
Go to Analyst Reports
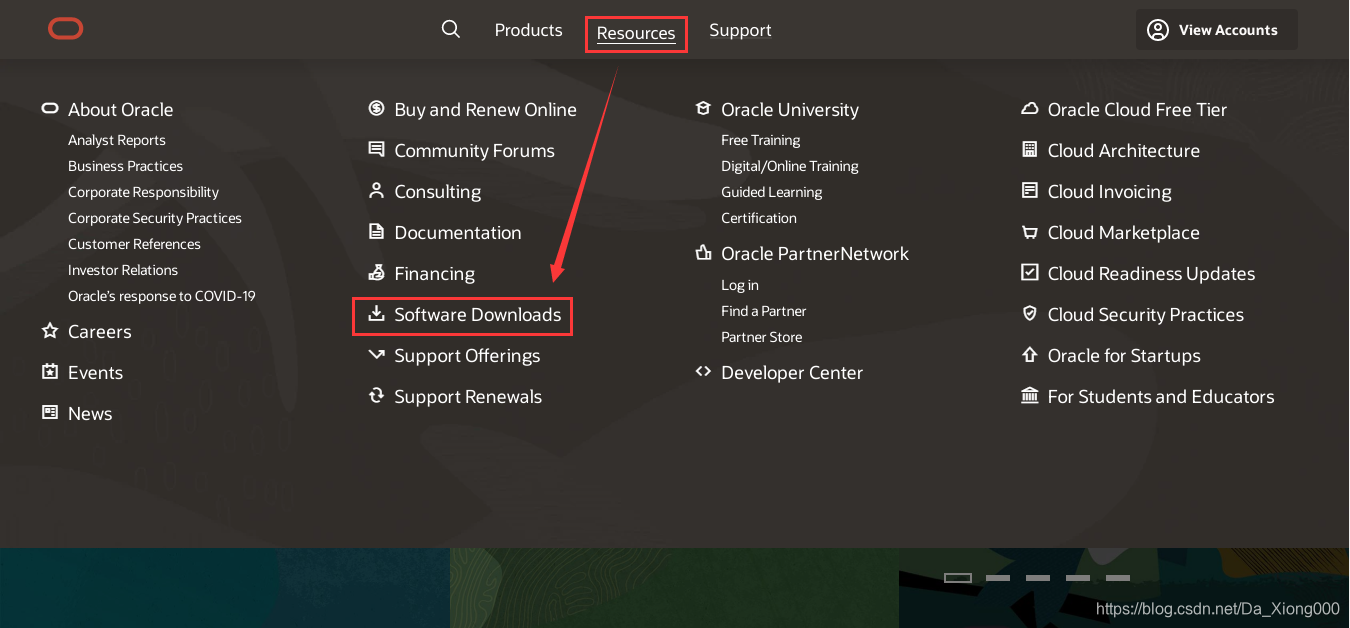click(117, 140)
